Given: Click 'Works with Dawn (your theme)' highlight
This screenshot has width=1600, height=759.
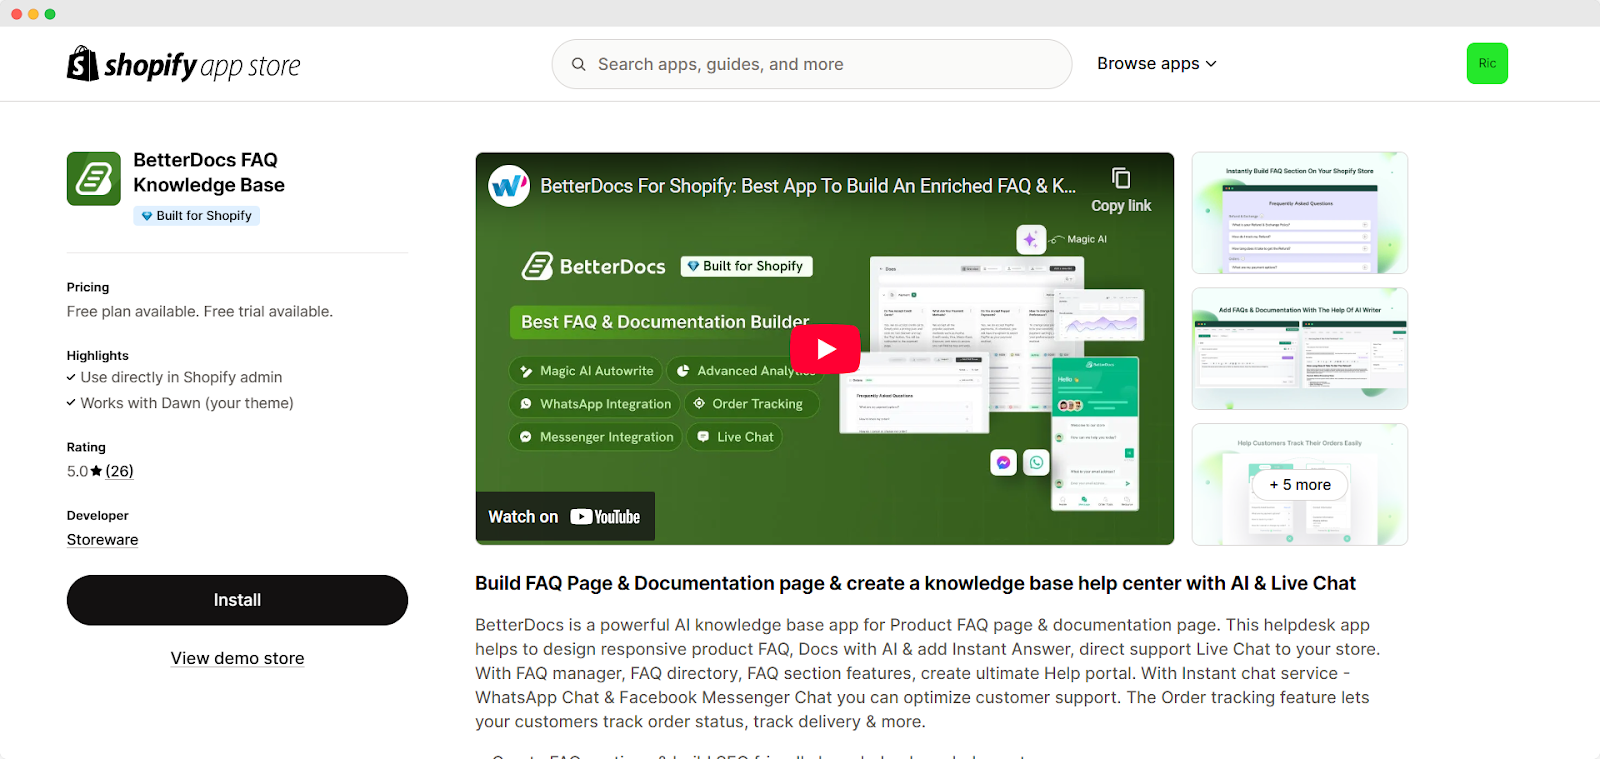Looking at the screenshot, I should (187, 403).
